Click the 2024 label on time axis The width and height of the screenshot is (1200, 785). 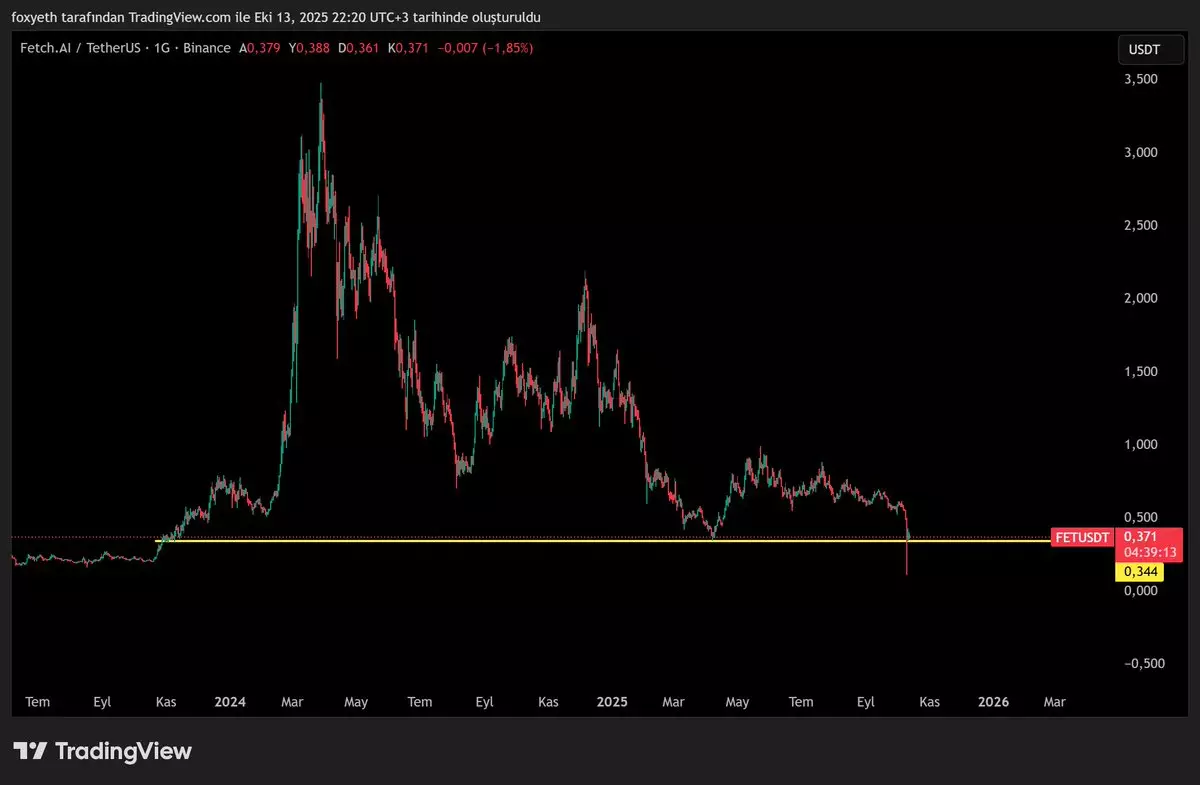coord(230,702)
